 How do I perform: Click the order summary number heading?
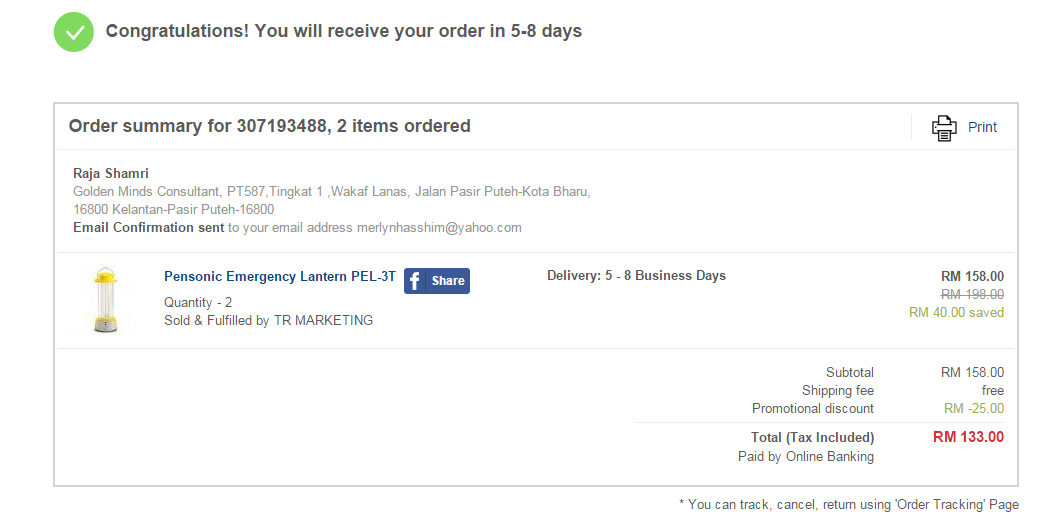(x=269, y=126)
